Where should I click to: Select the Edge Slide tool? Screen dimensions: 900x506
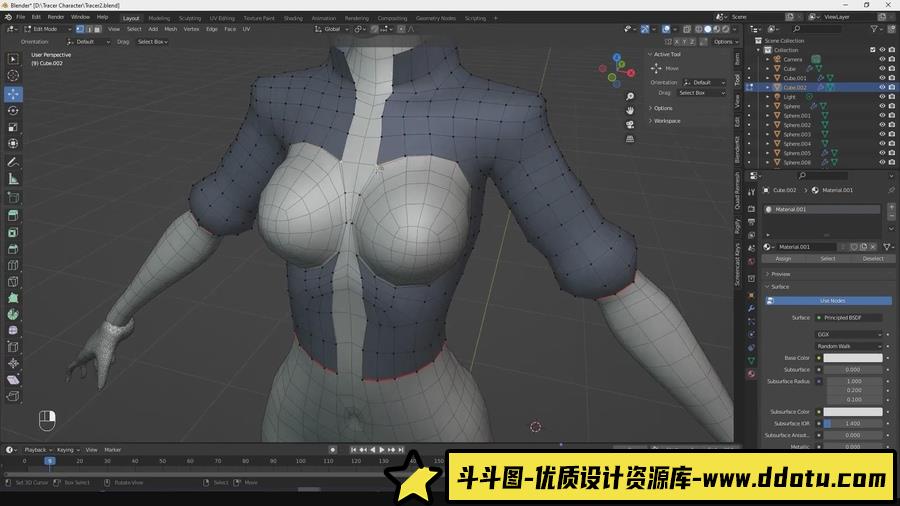click(x=13, y=347)
